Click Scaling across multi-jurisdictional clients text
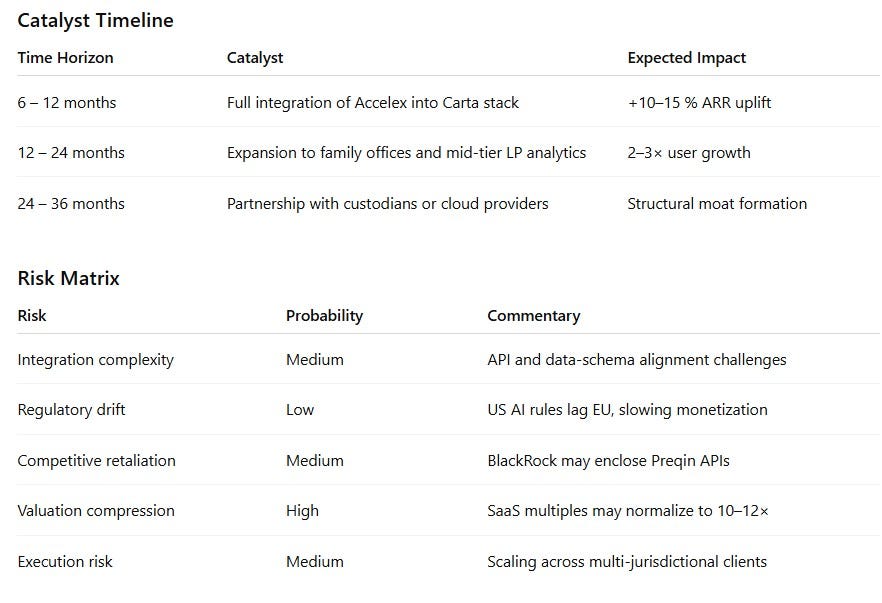882x603 pixels. (x=627, y=561)
